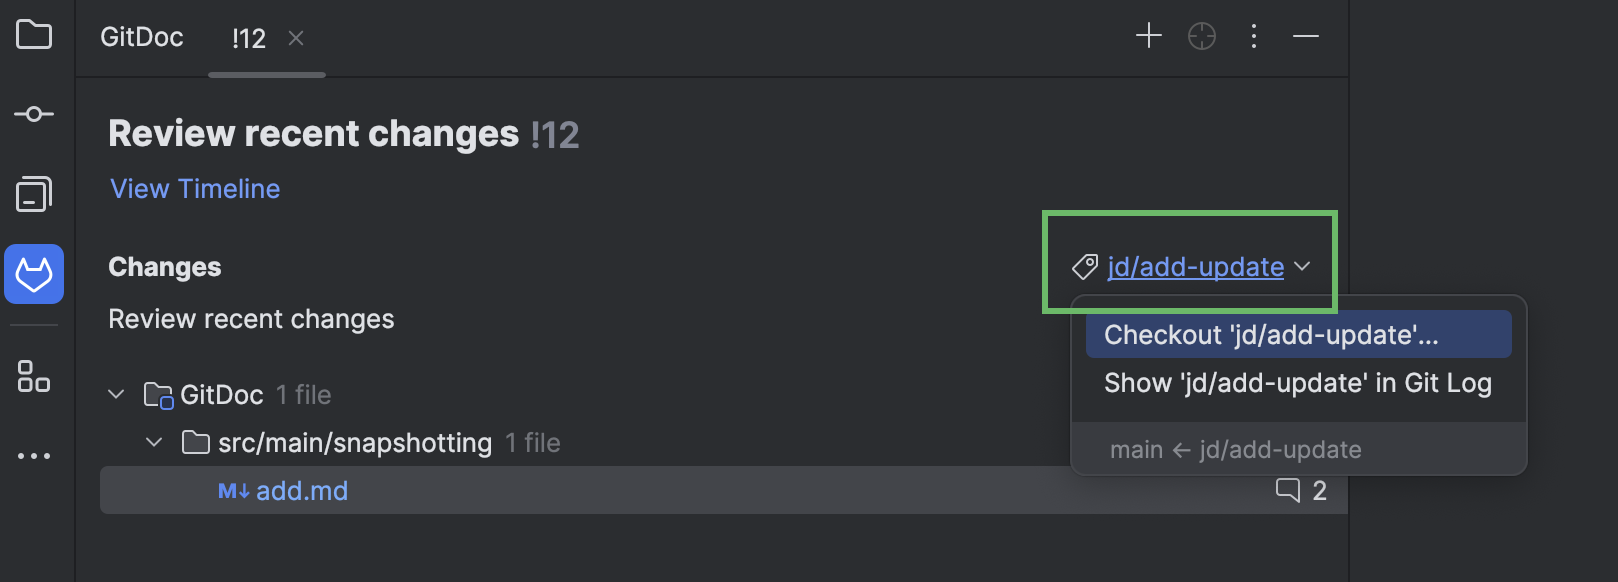Close the !12 merge request tab
Screen dimensions: 1618x582
(296, 37)
